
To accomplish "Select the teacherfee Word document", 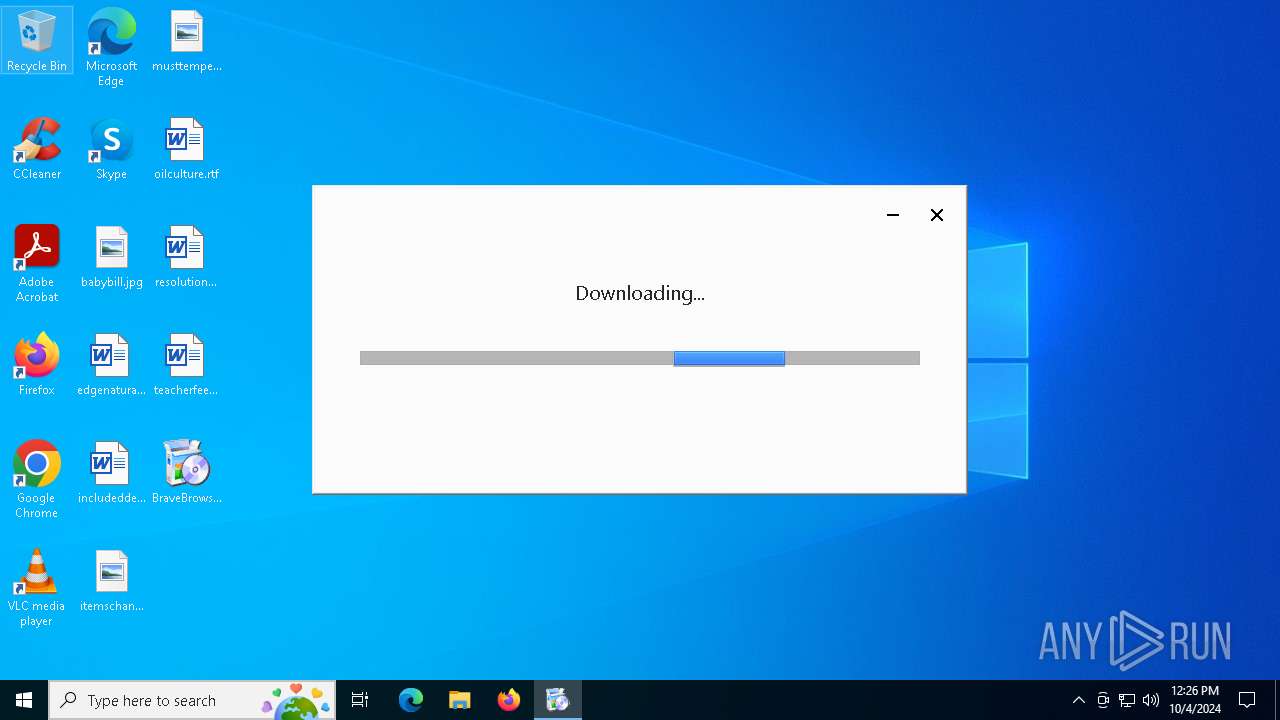I will (x=186, y=364).
